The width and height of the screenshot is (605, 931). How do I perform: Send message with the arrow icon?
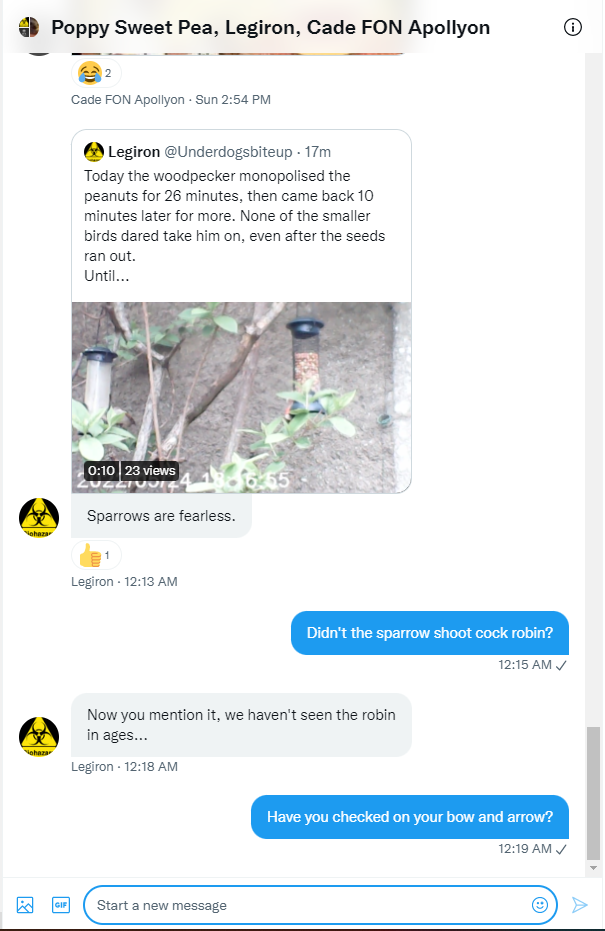tap(579, 905)
